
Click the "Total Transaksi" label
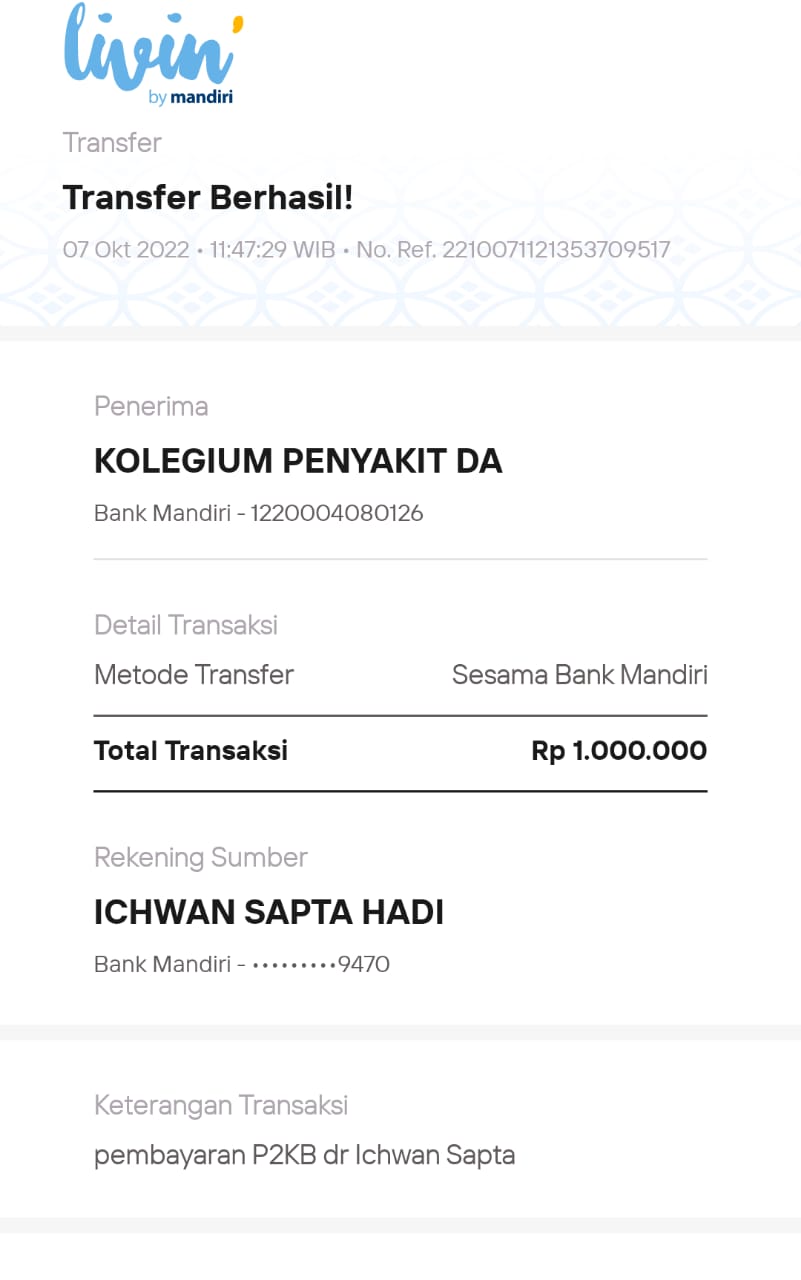(191, 751)
